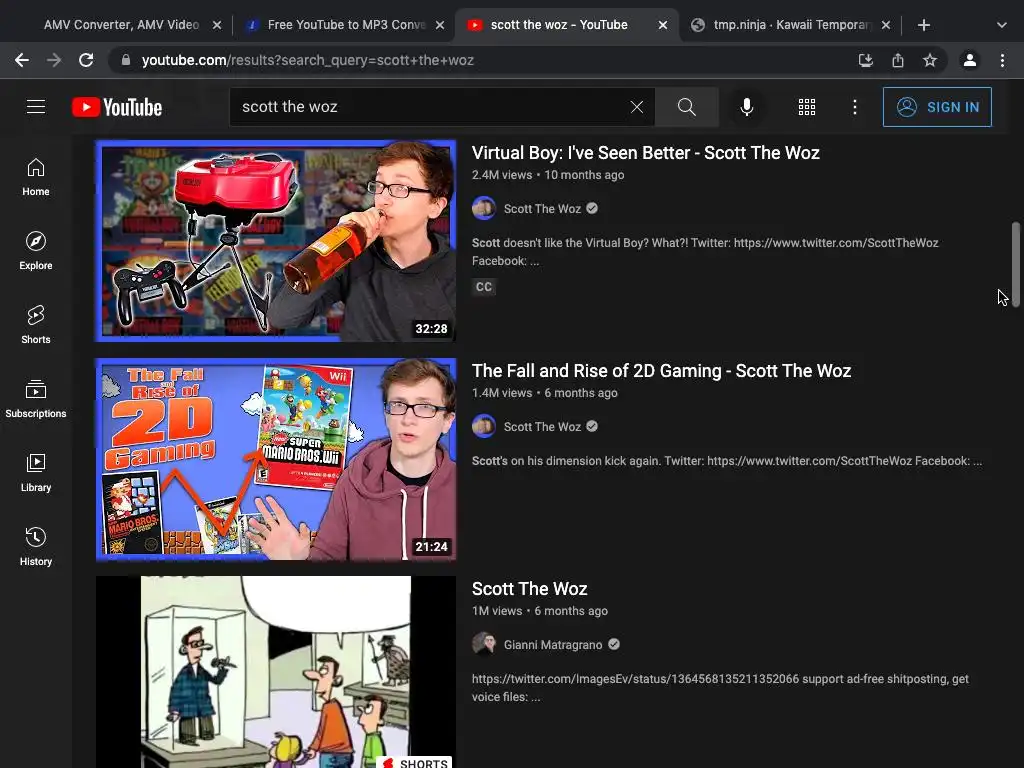Close the scott the woz YouTube tab
1024x768 pixels.
point(663,25)
